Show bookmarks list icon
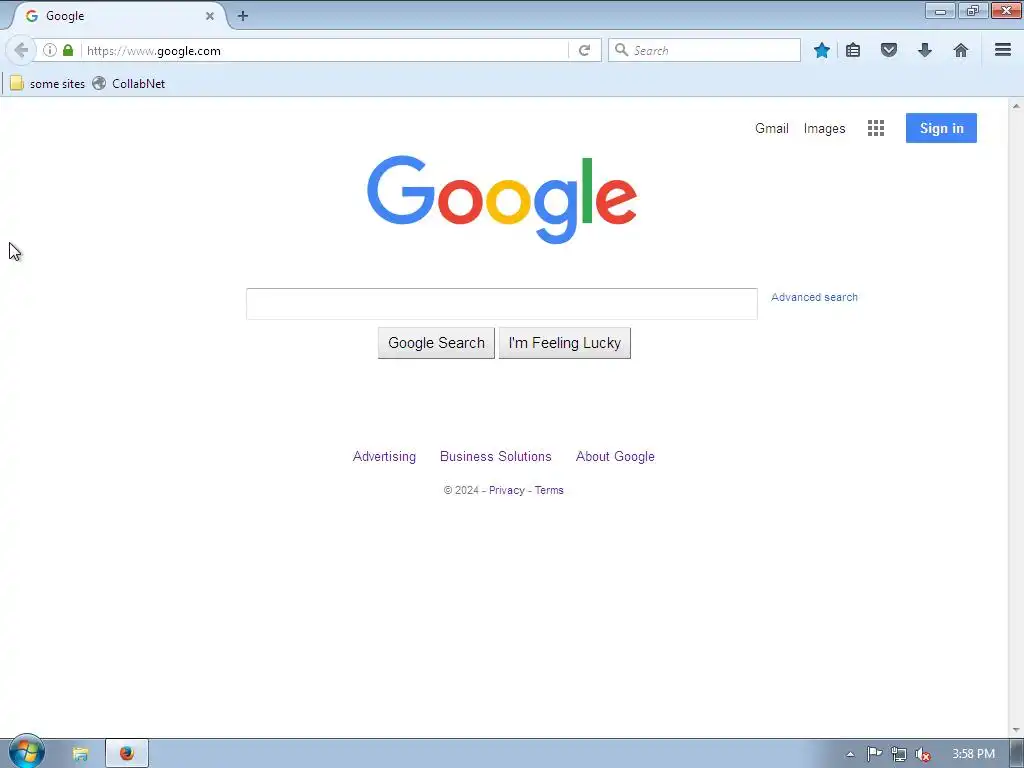Viewport: 1024px width, 768px height. click(x=853, y=50)
